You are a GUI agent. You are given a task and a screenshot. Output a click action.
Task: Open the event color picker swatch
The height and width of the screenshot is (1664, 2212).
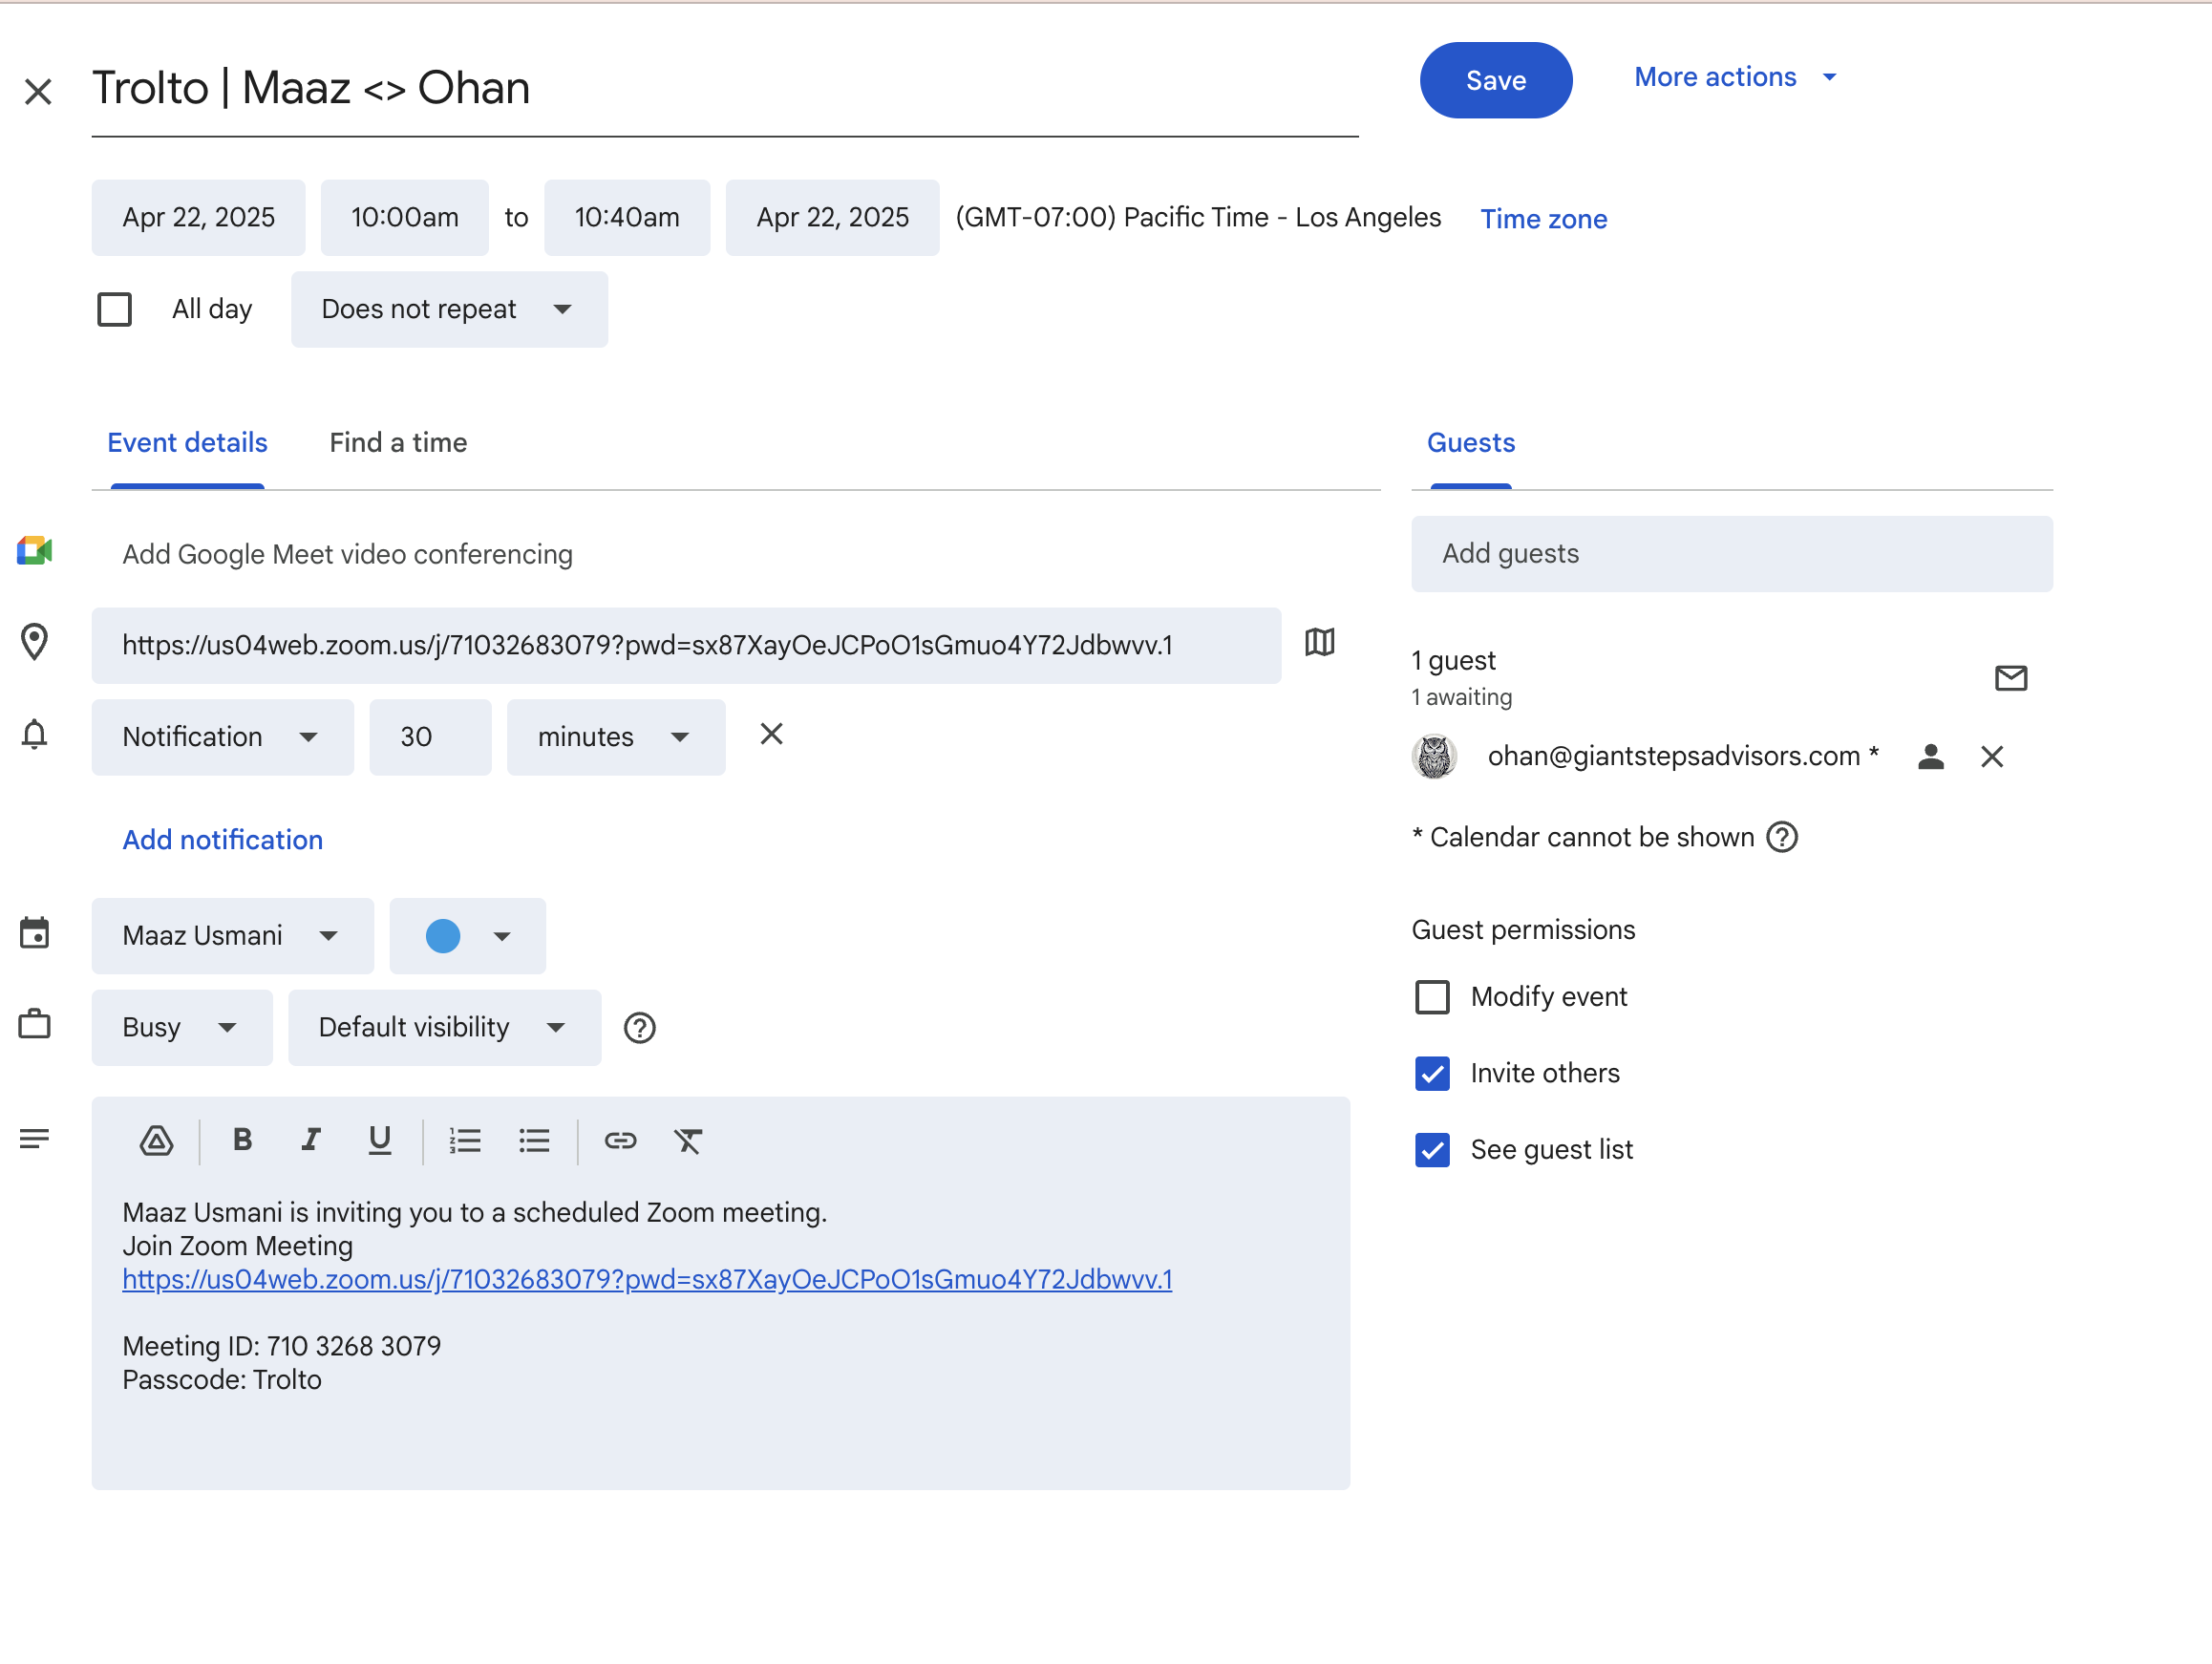tap(467, 937)
